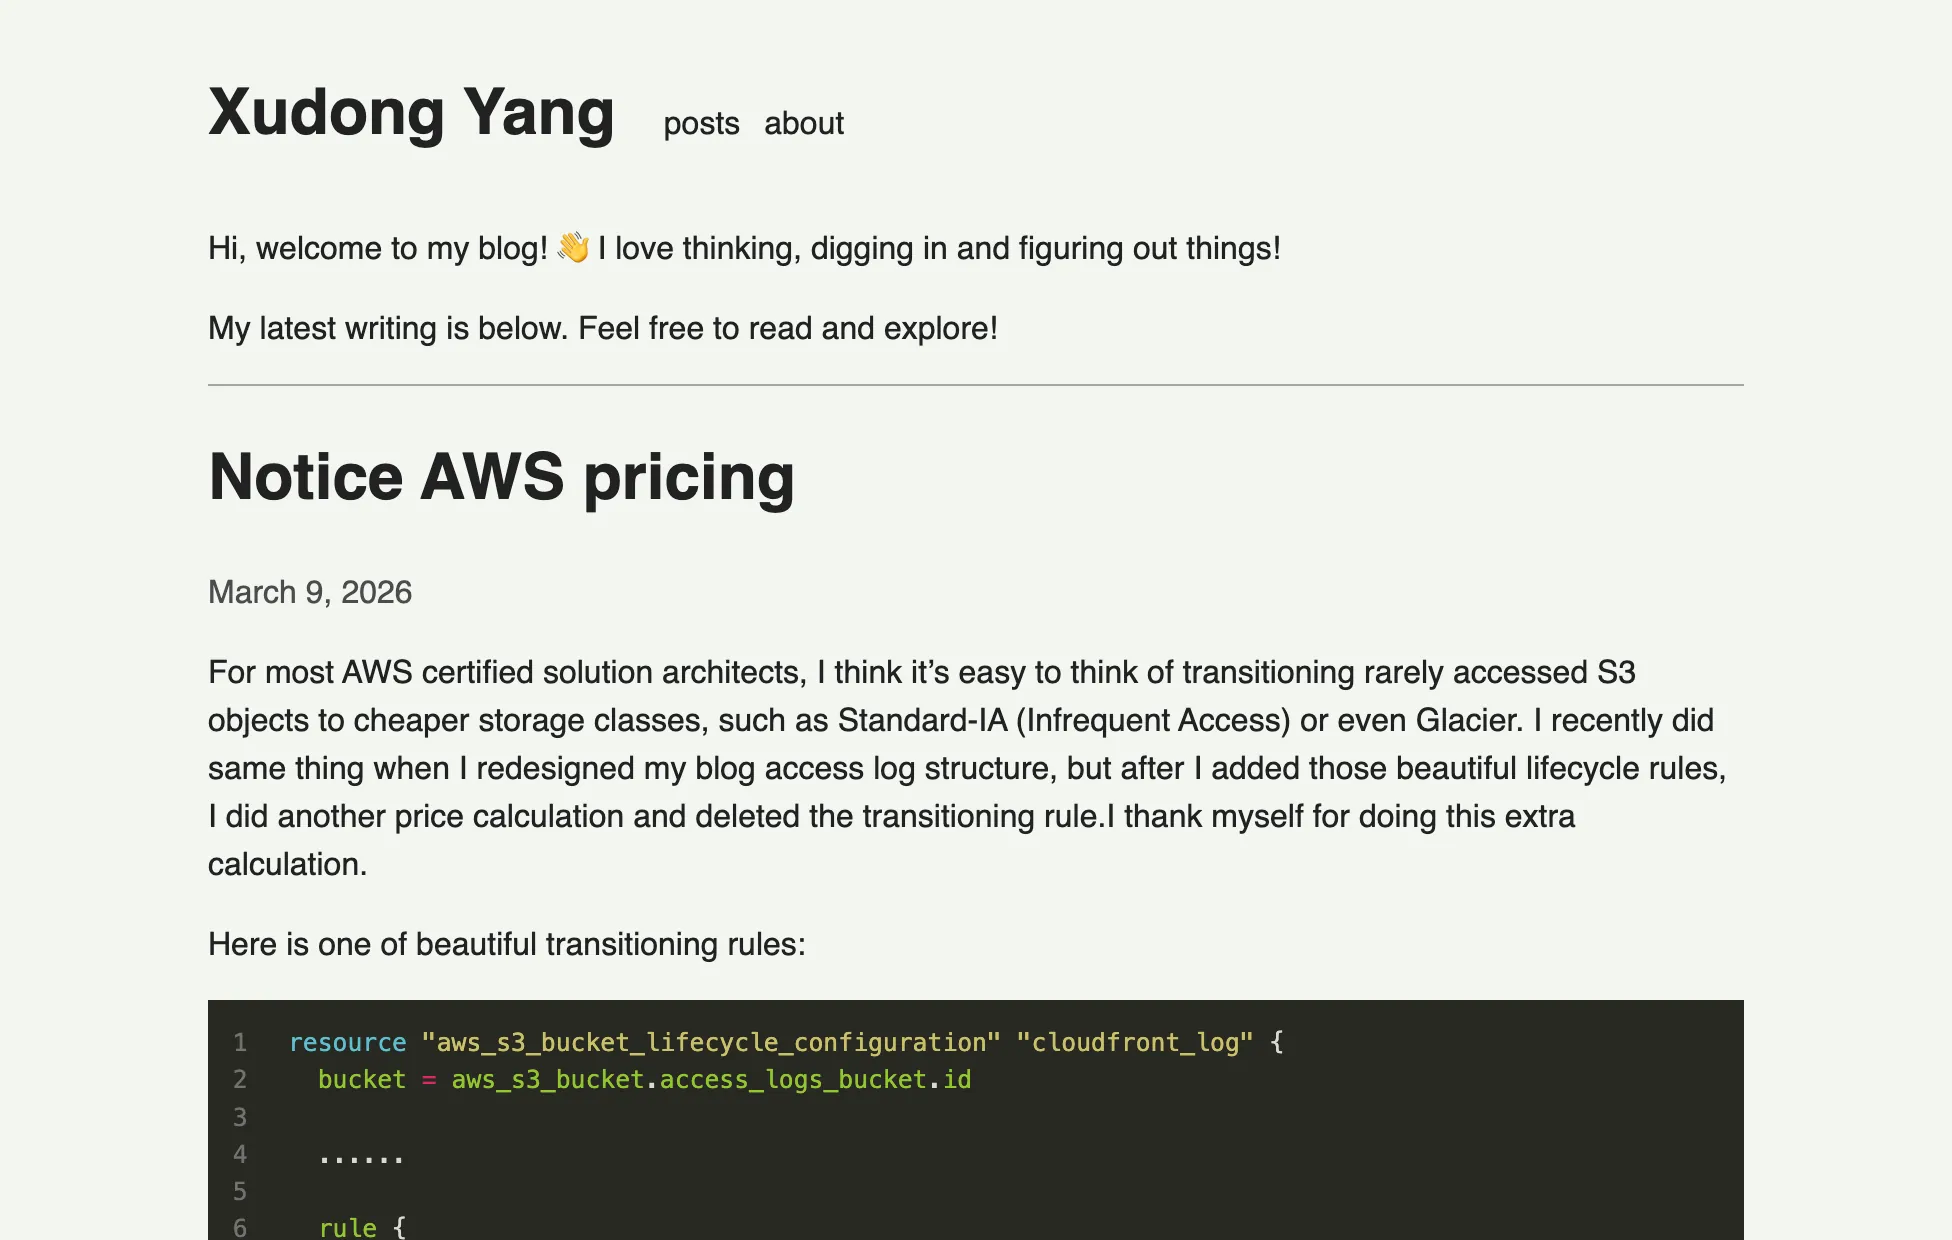Click the "Xudong Yang" site title

411,113
